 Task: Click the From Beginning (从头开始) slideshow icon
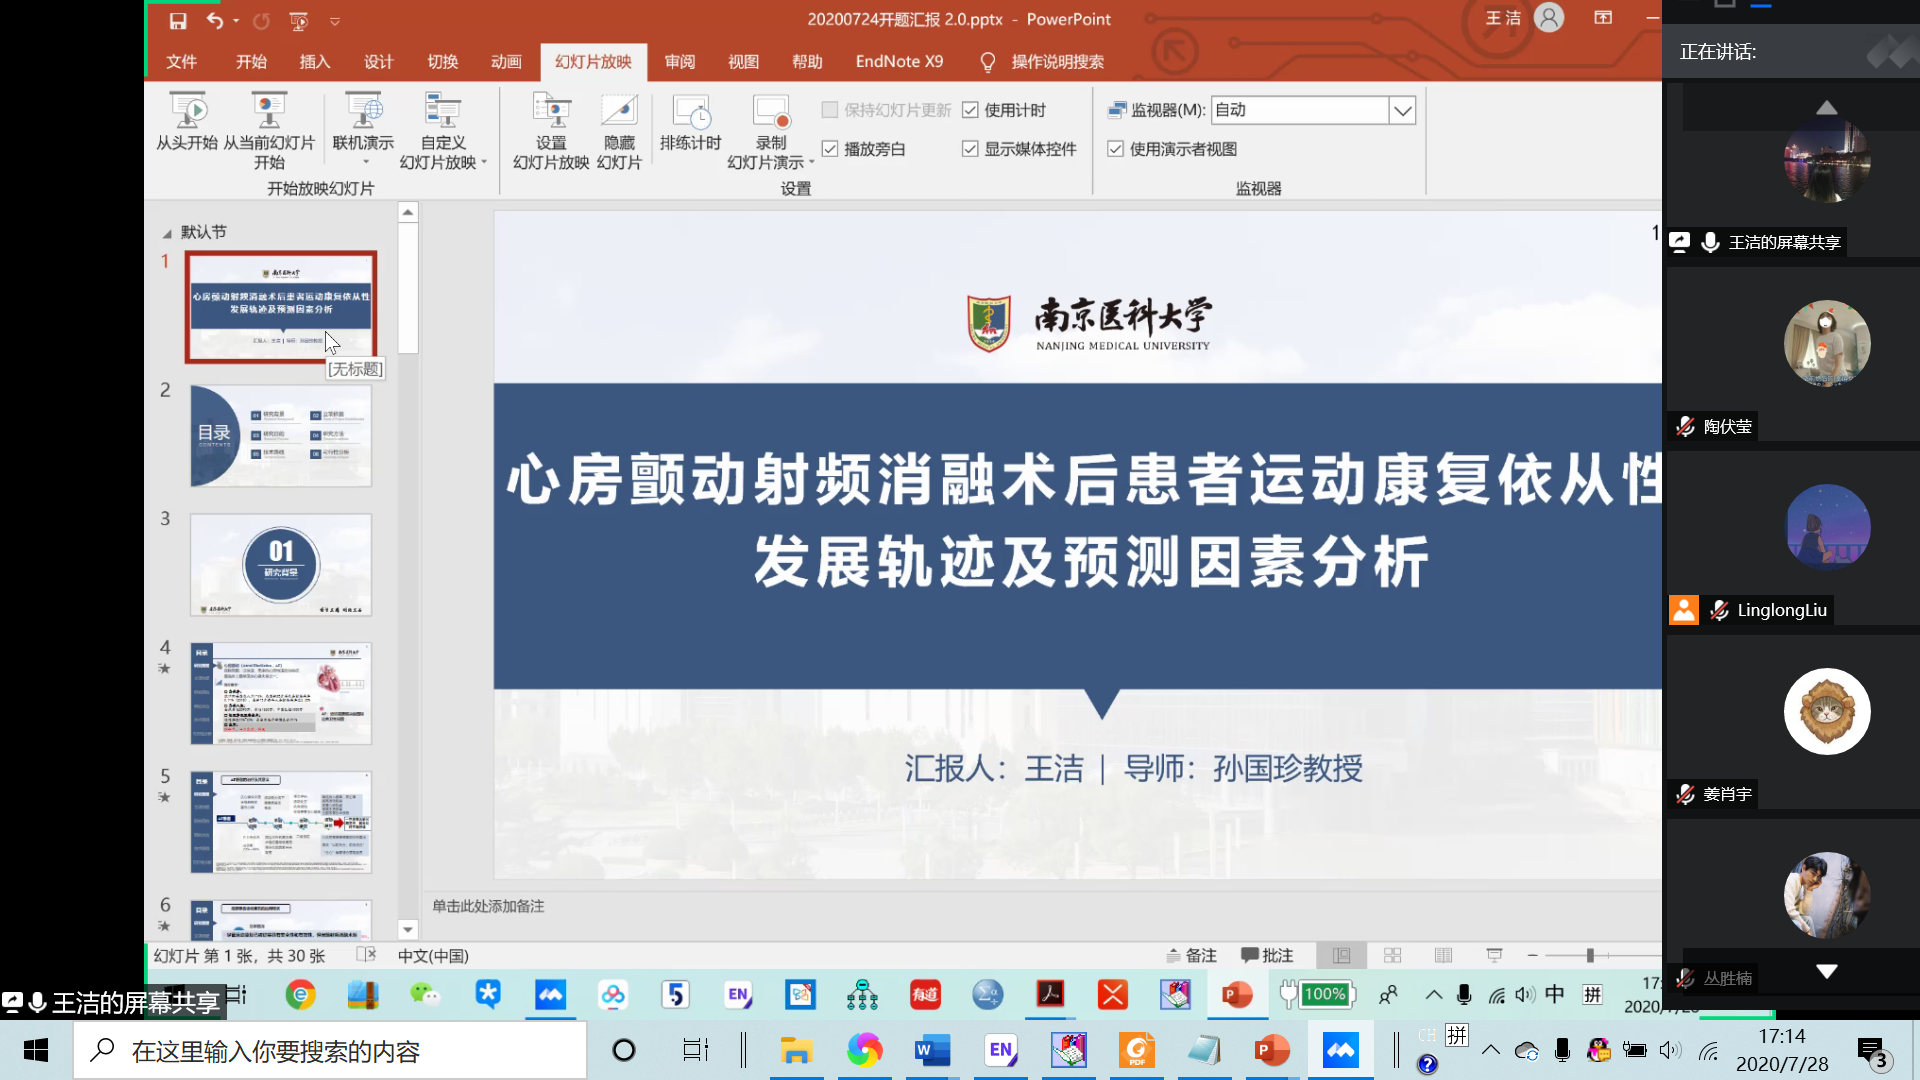coord(187,111)
